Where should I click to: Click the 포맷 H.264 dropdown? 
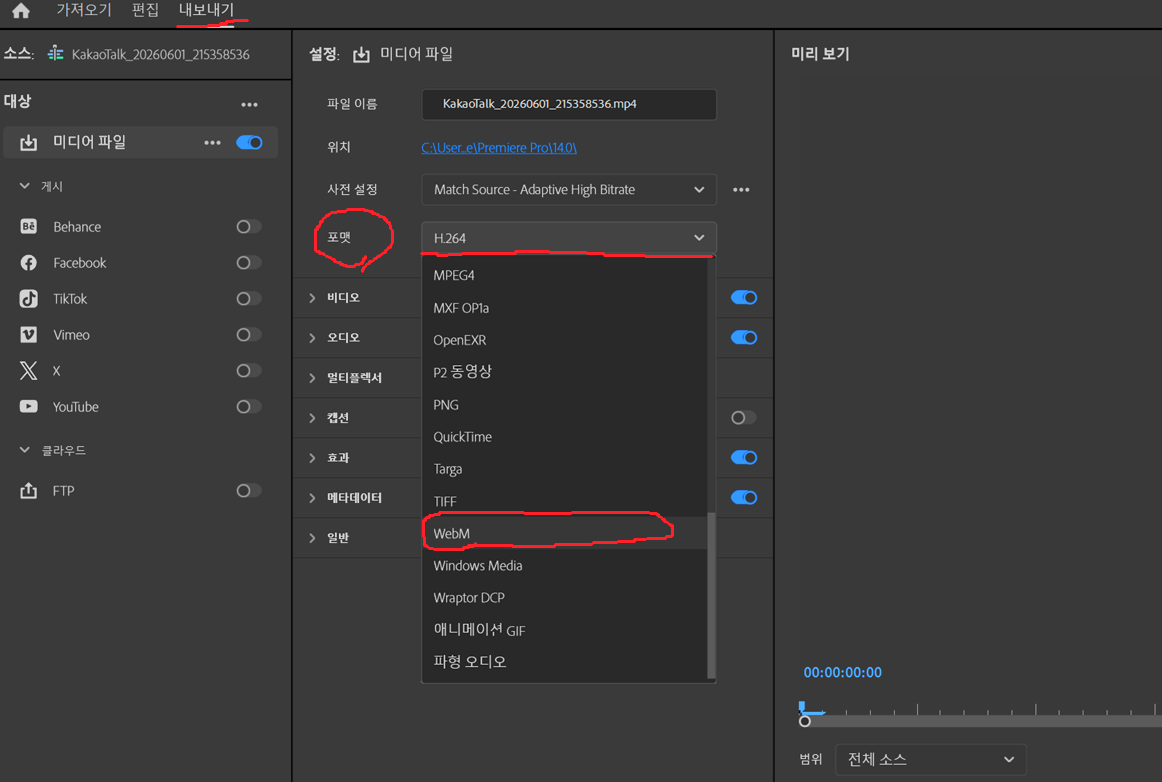click(568, 238)
